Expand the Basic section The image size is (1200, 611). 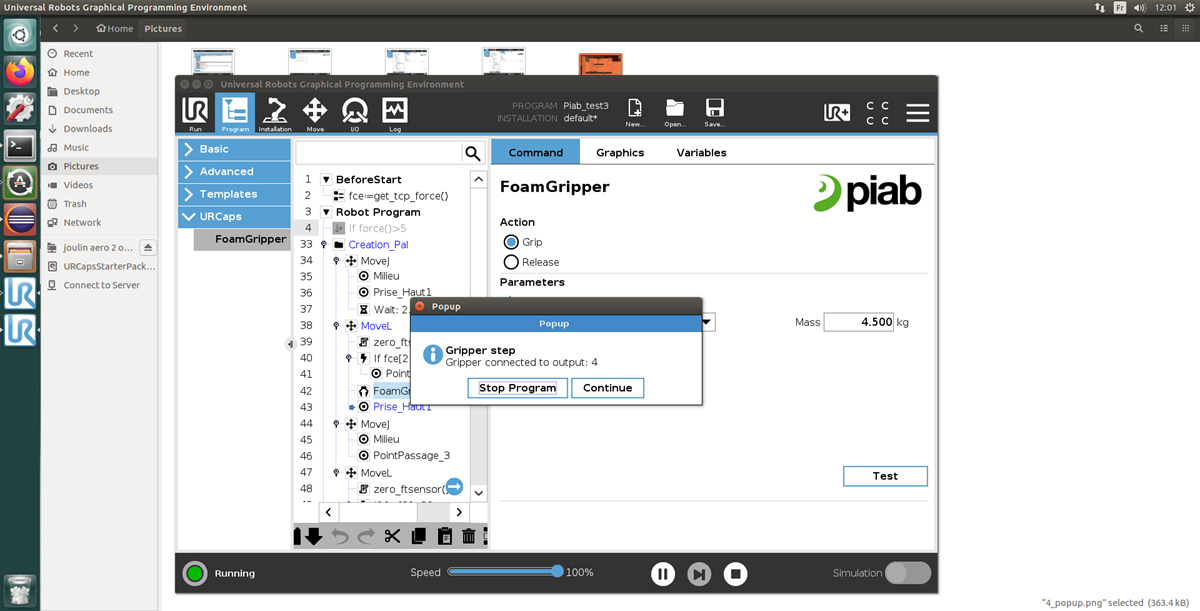coord(233,149)
